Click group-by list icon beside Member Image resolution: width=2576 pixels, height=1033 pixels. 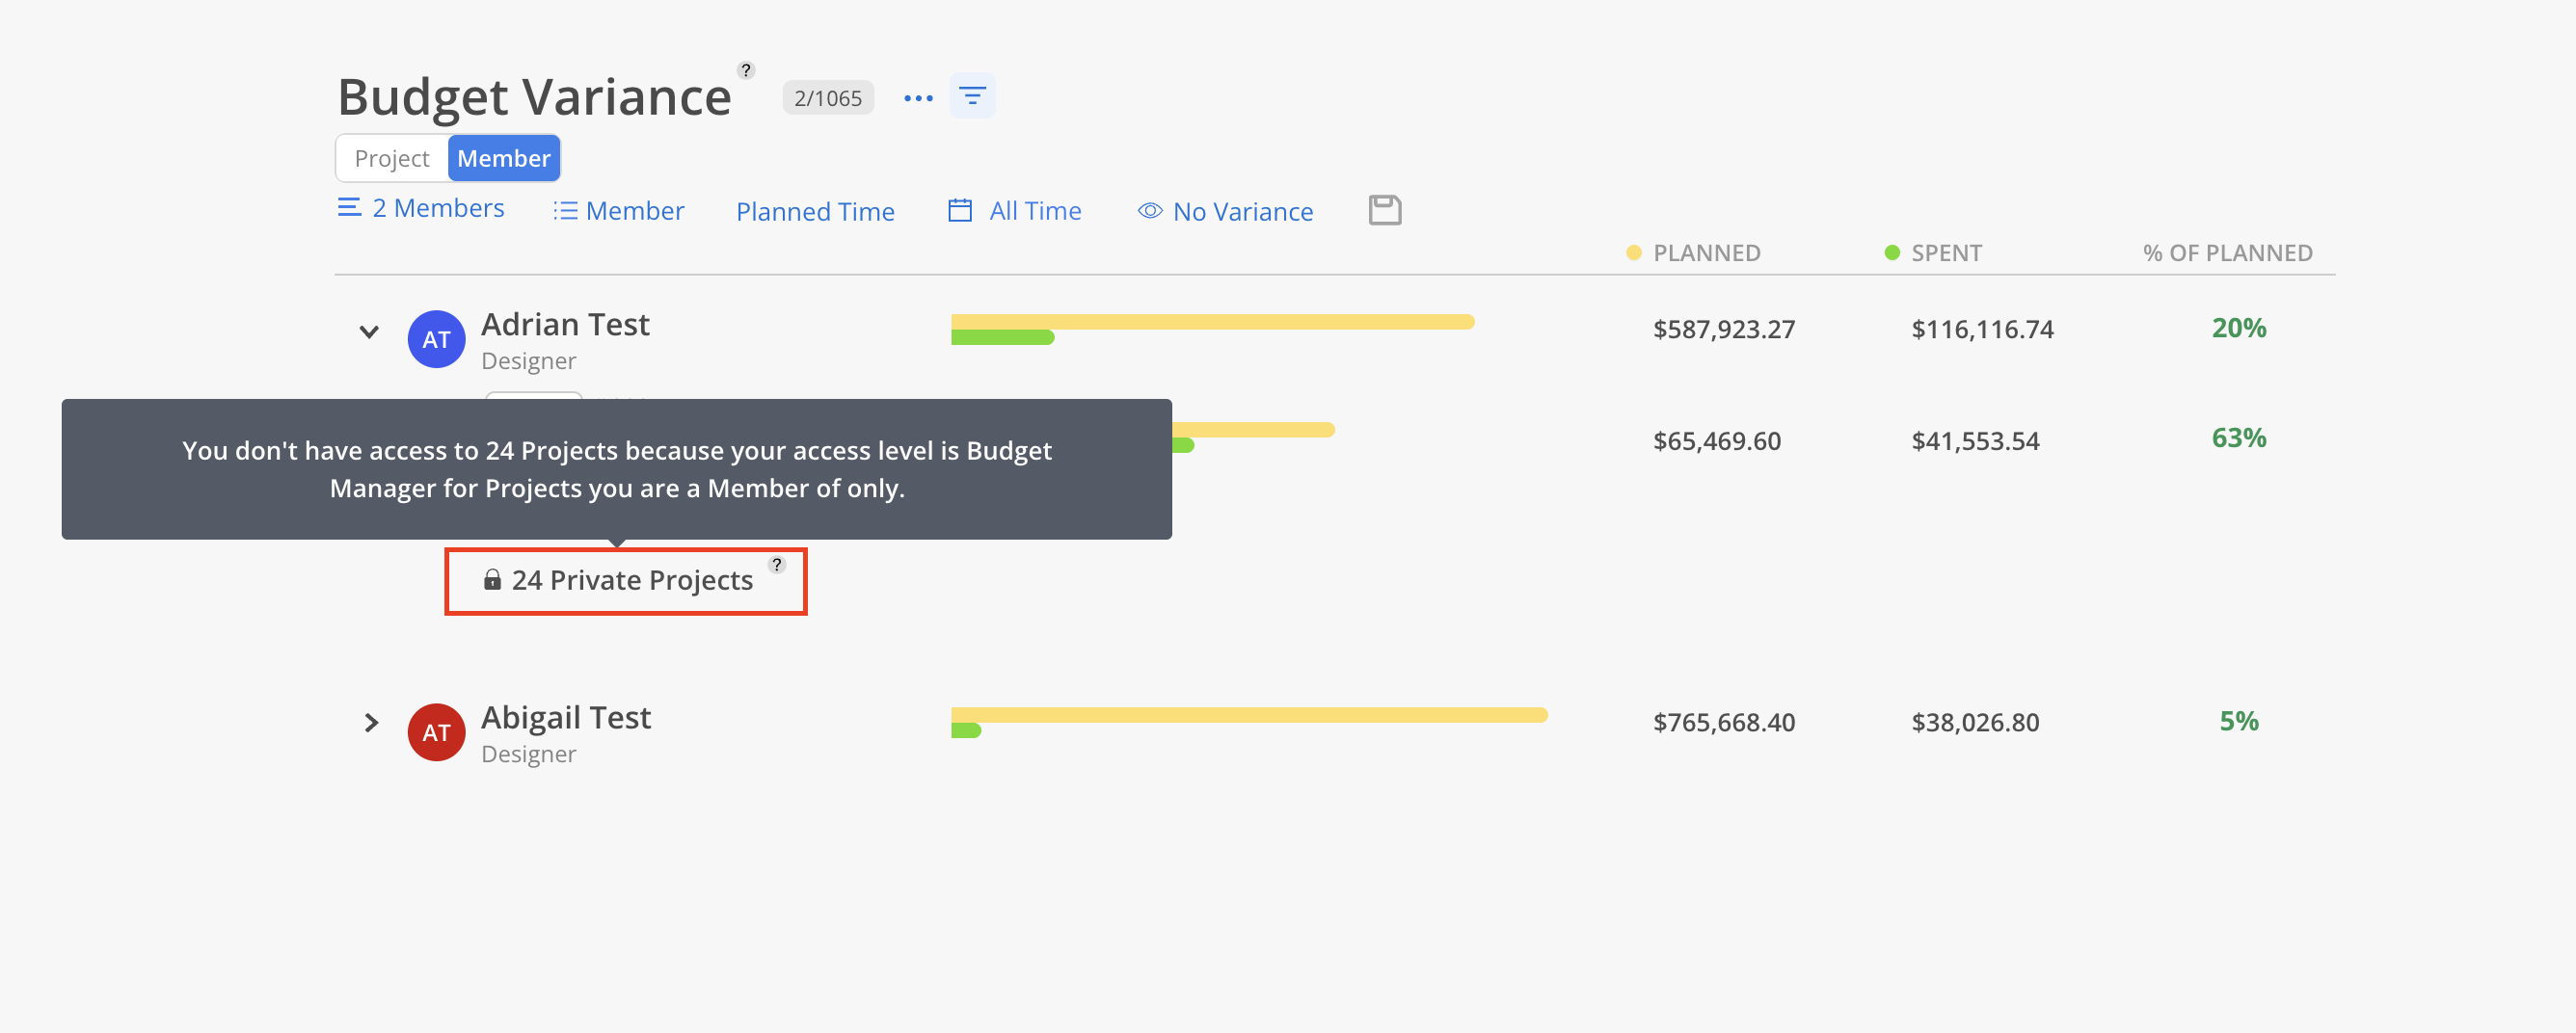pos(565,211)
